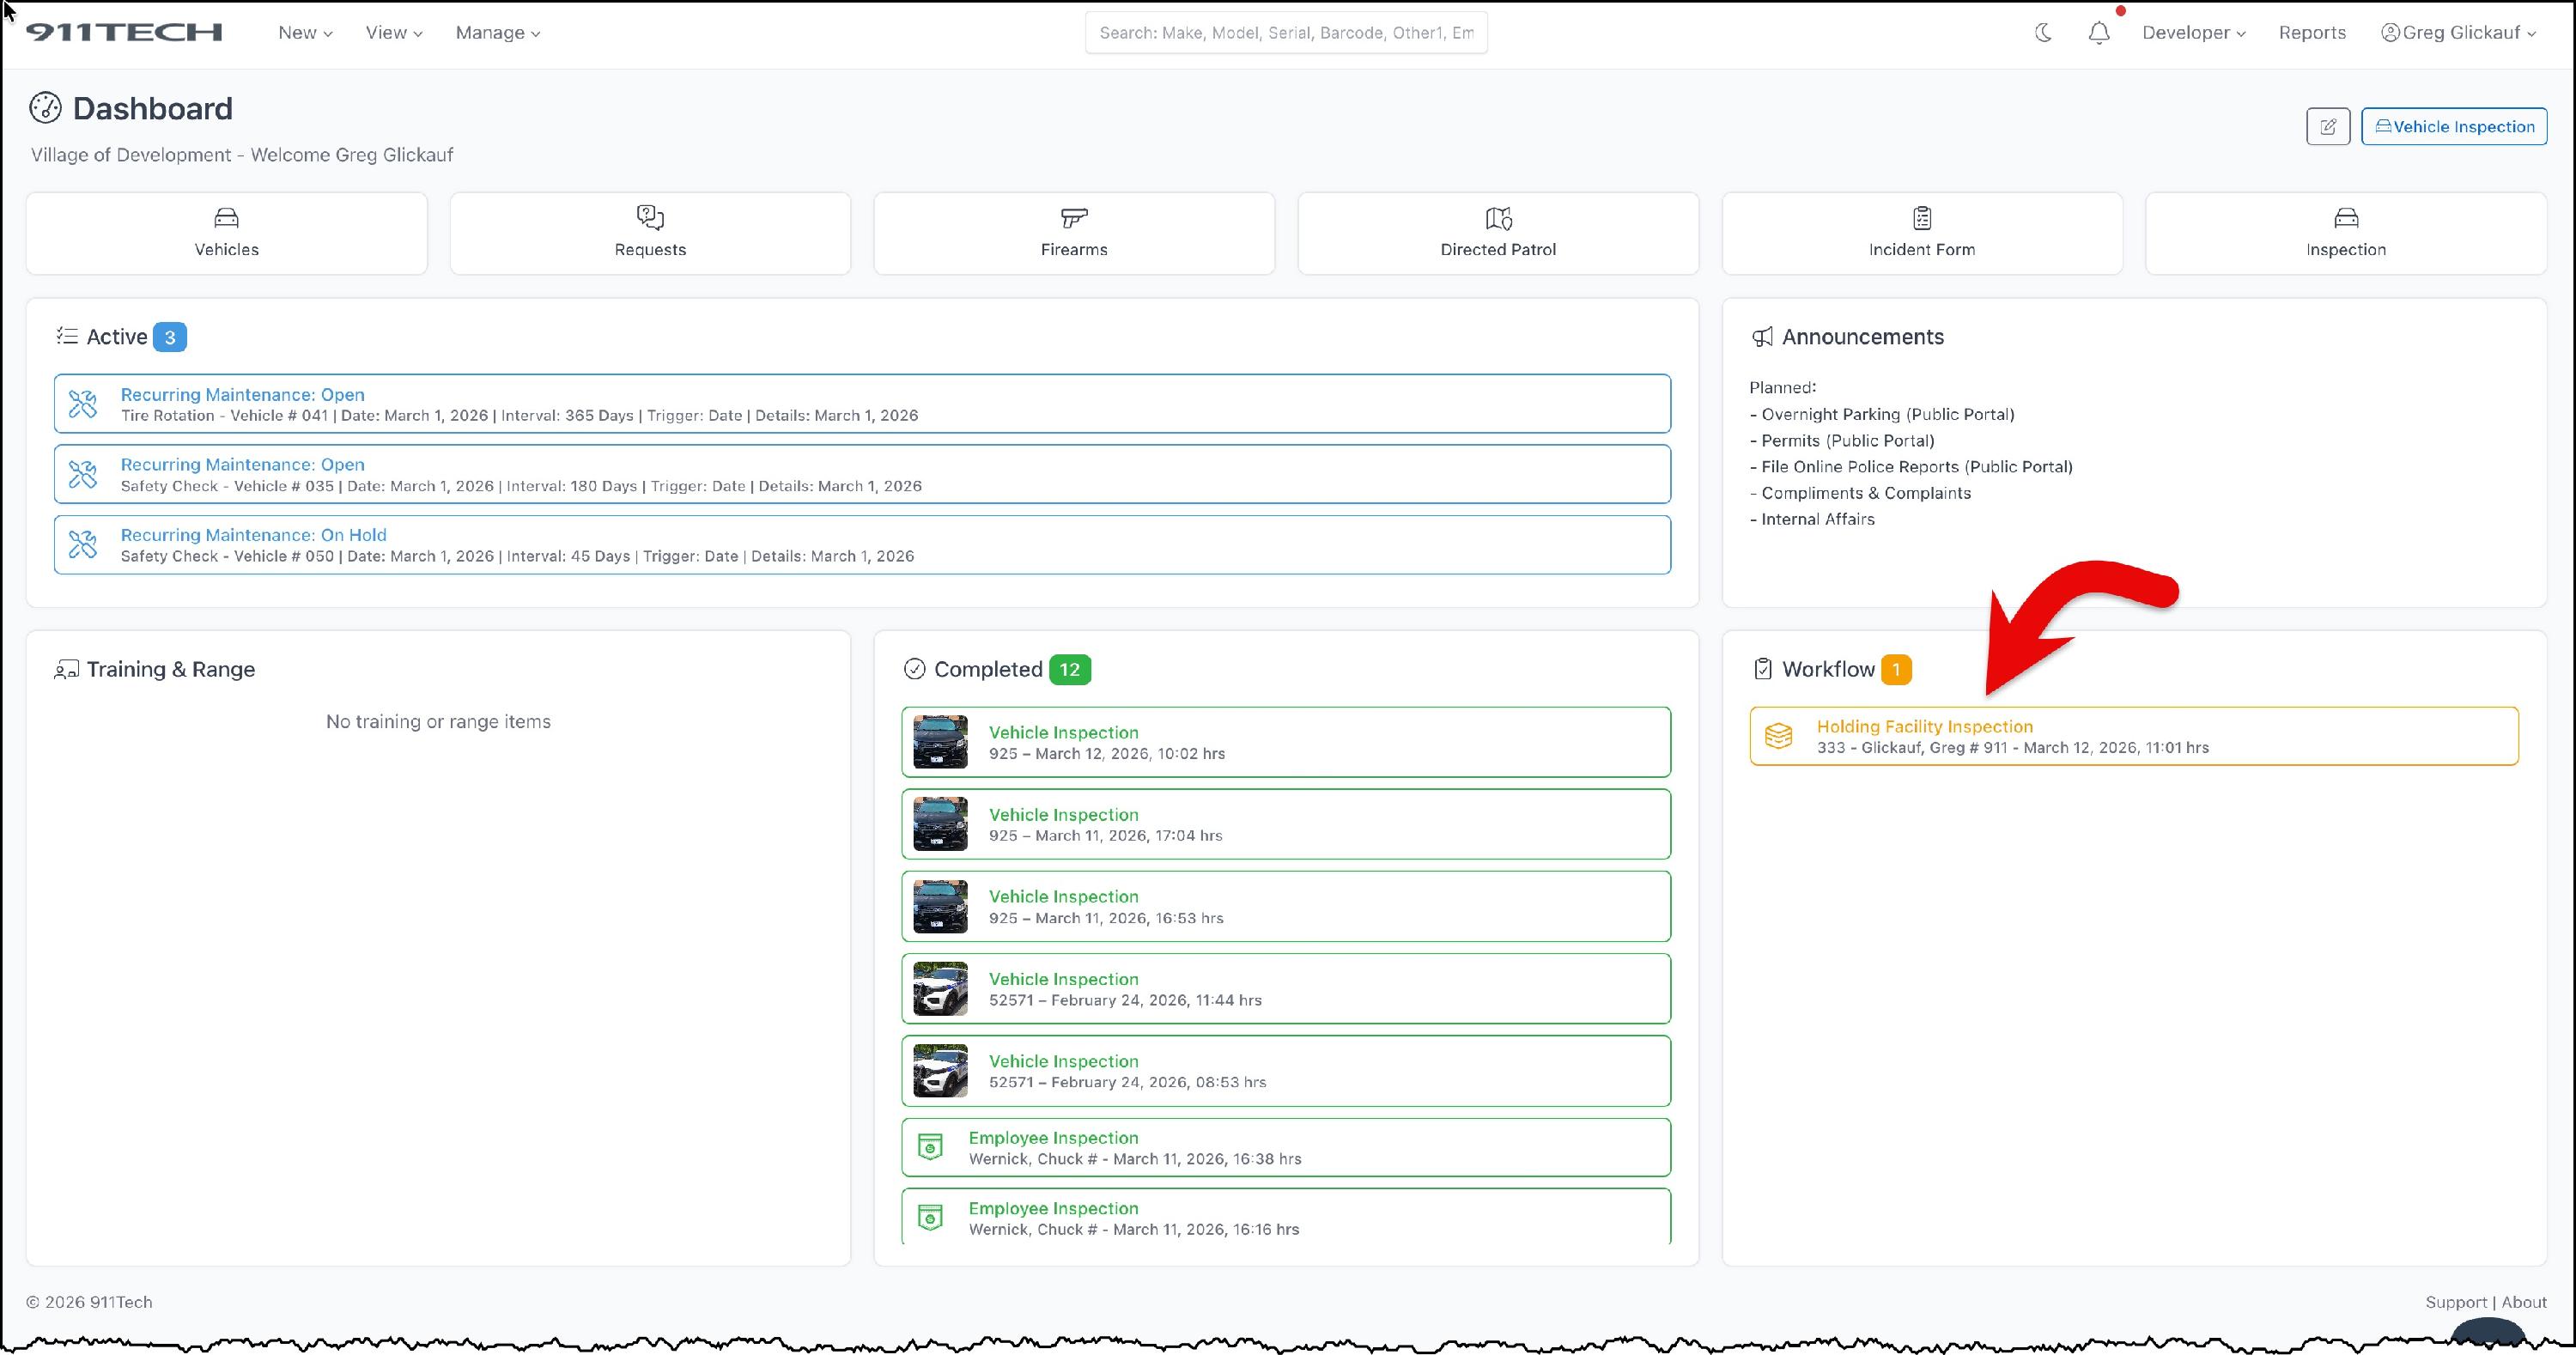This screenshot has width=2576, height=1355.
Task: Open the Firearms shortcut tile
Action: [1074, 233]
